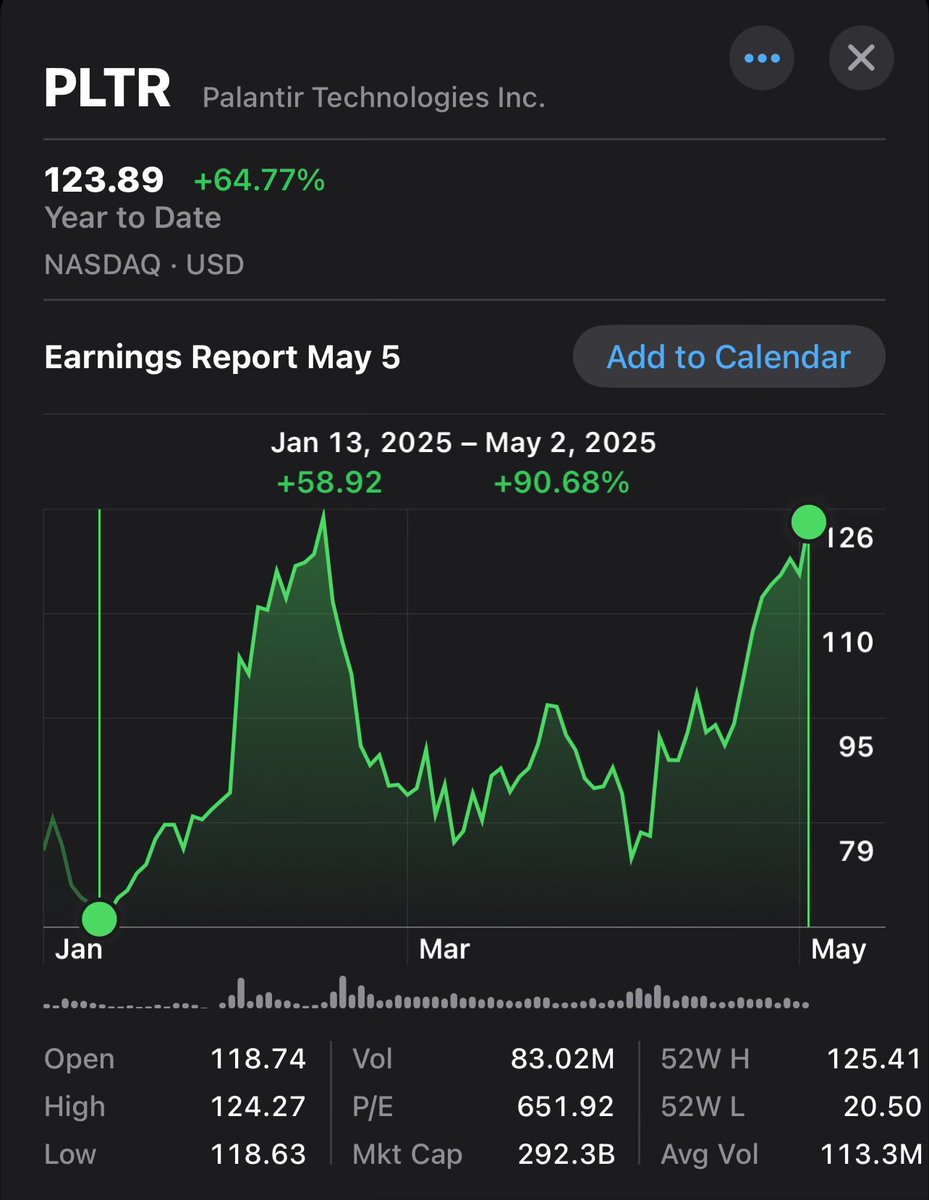Tap the +58.92 price change value

pos(330,483)
